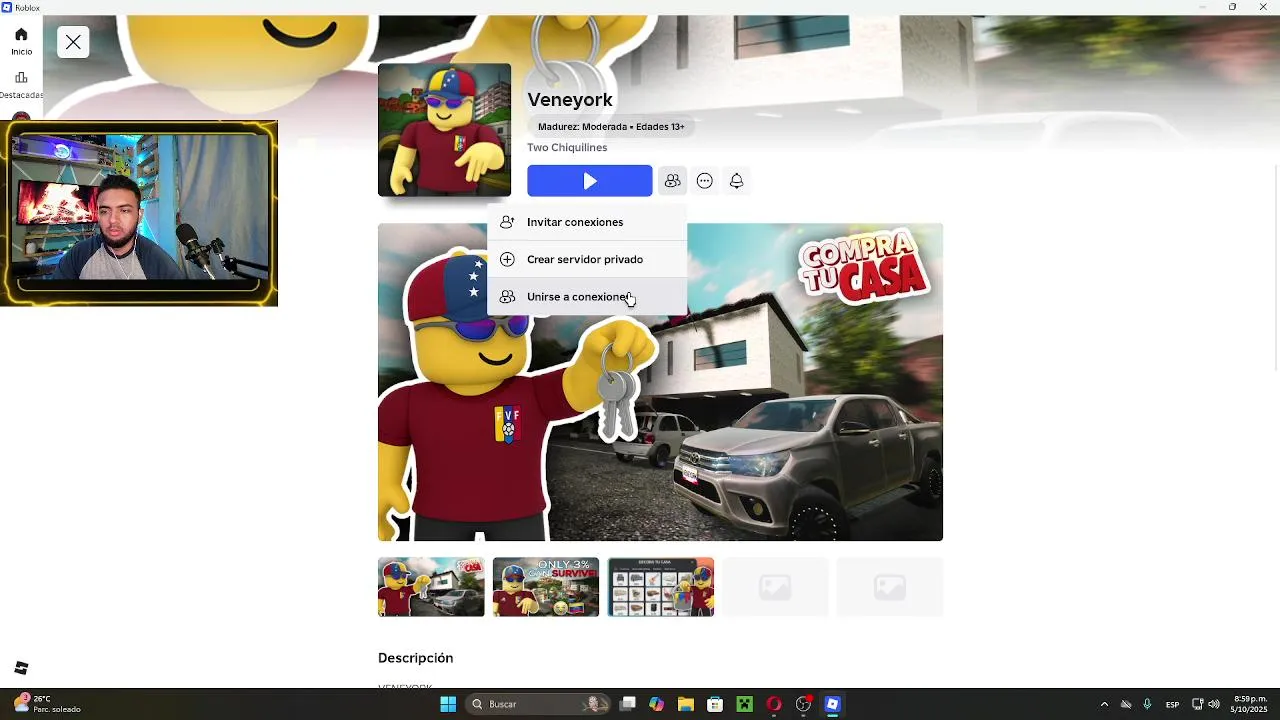Open File Explorer from the taskbar
The width and height of the screenshot is (1280, 720).
(x=685, y=704)
